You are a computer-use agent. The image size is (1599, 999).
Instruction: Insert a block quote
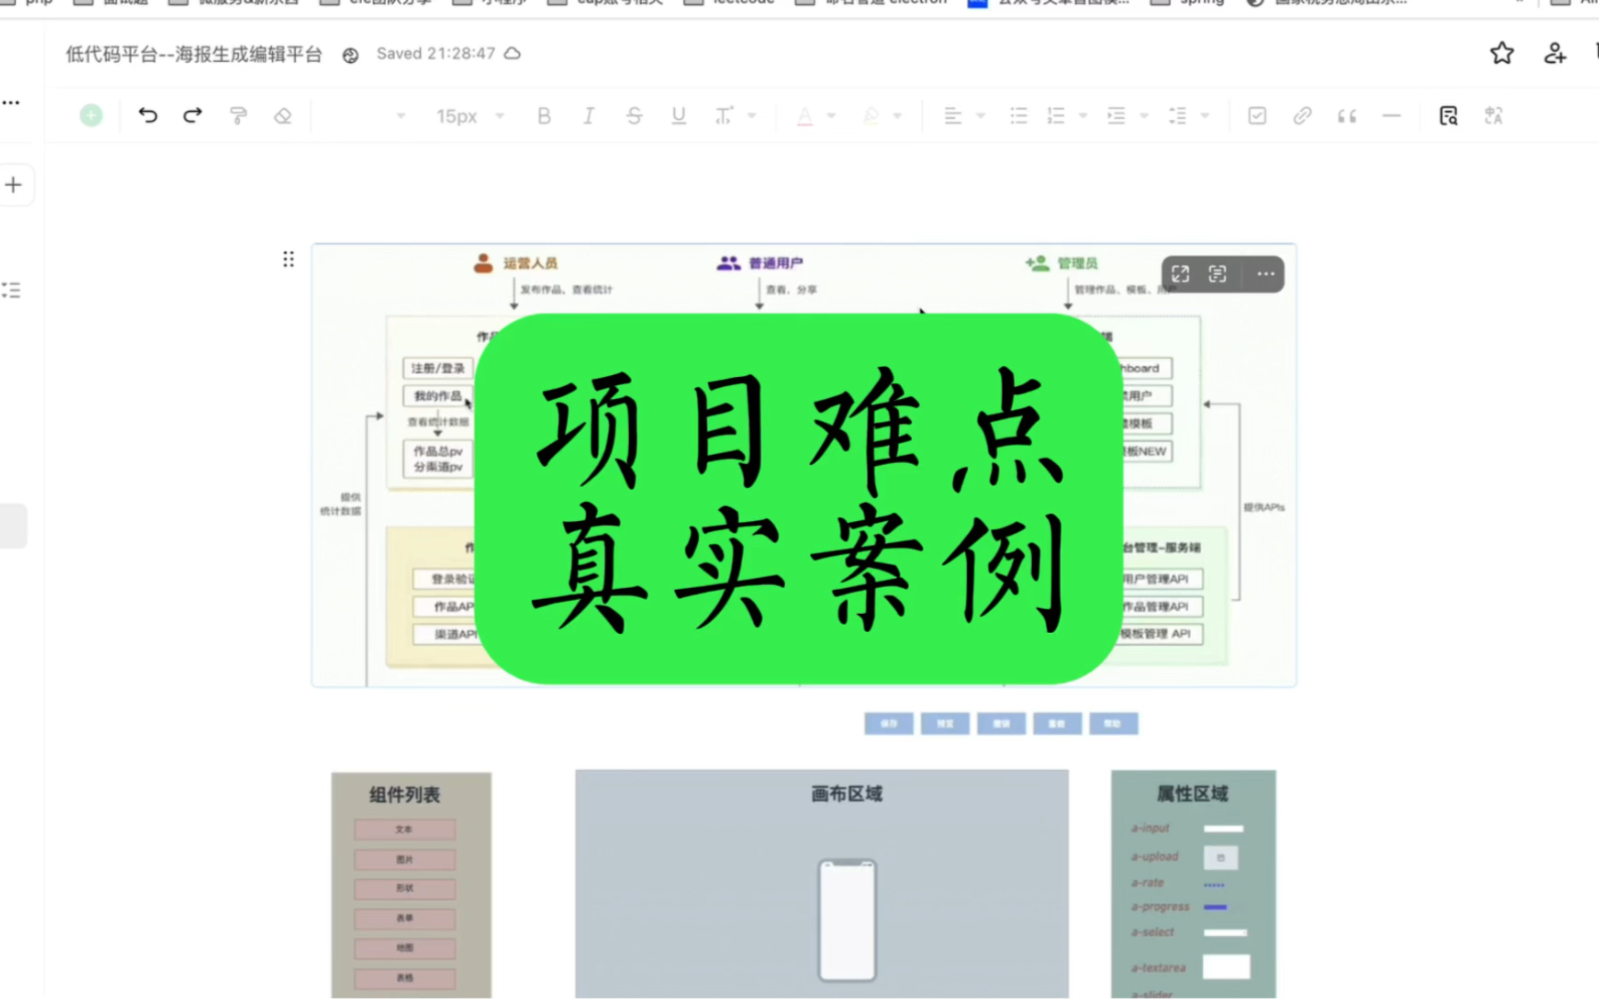[x=1347, y=116]
